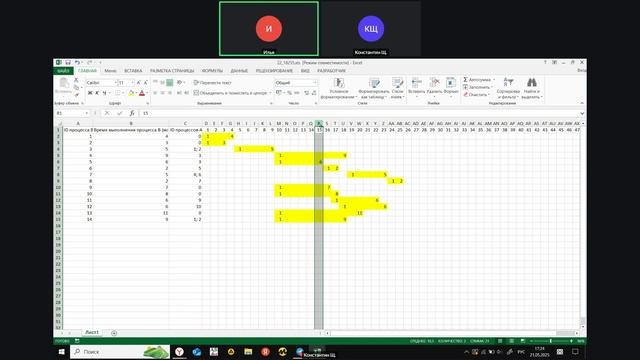Open Windows Start menu
Viewport: 640px width, 360px height.
(x=62, y=351)
